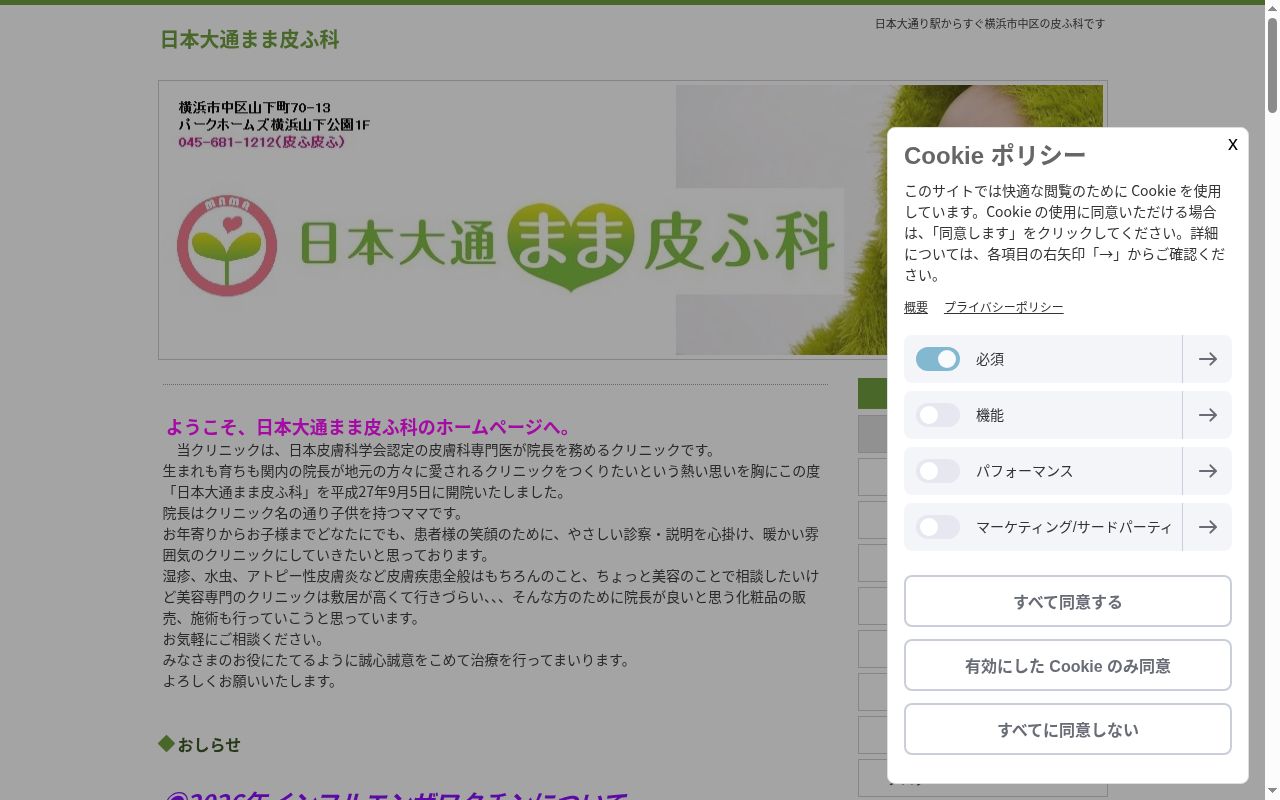1280x800 pixels.
Task: Toggle the 必須 cookie switch
Action: [x=938, y=359]
